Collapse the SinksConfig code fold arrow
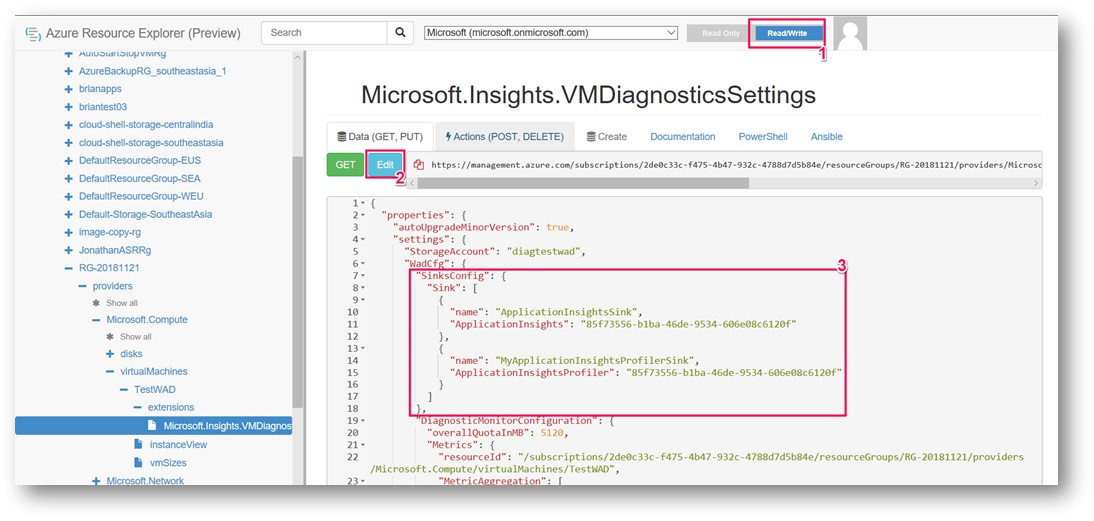Image resolution: width=1094 pixels, height=521 pixels. pos(364,275)
